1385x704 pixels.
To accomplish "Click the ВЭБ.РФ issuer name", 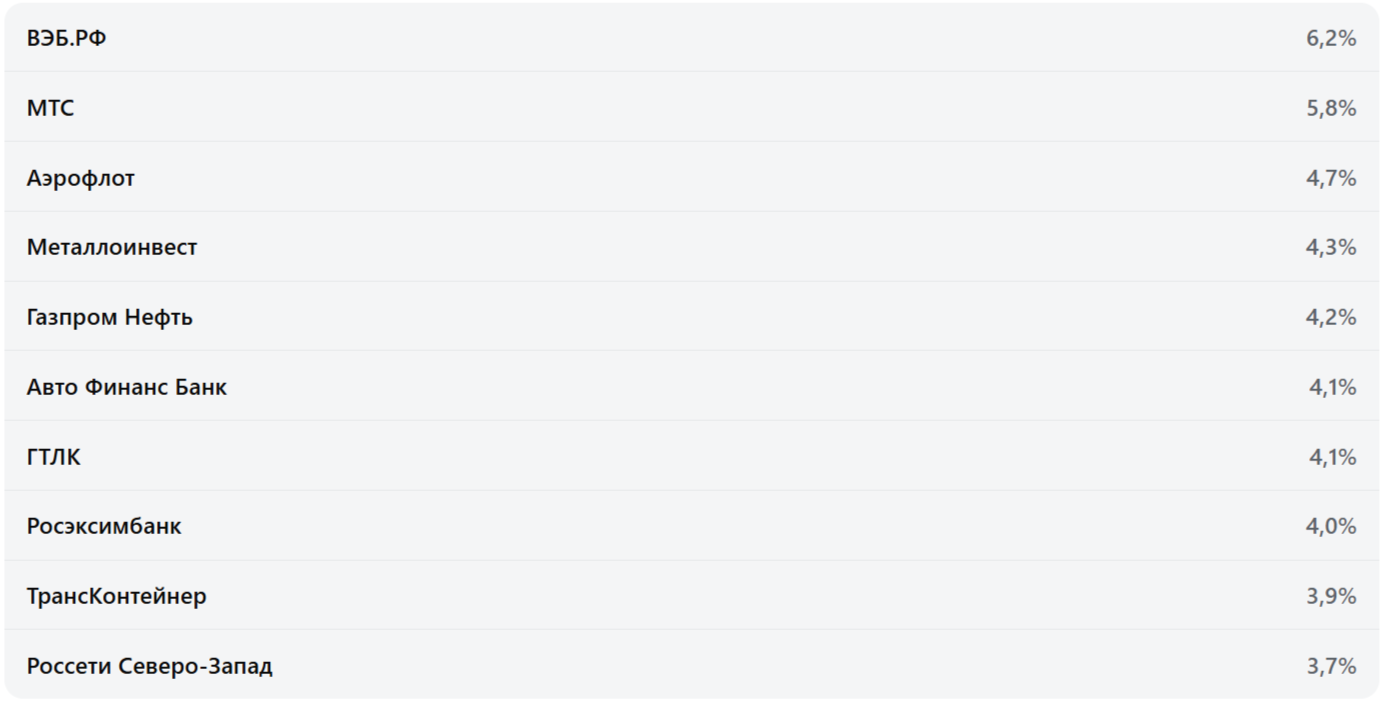I will [66, 39].
